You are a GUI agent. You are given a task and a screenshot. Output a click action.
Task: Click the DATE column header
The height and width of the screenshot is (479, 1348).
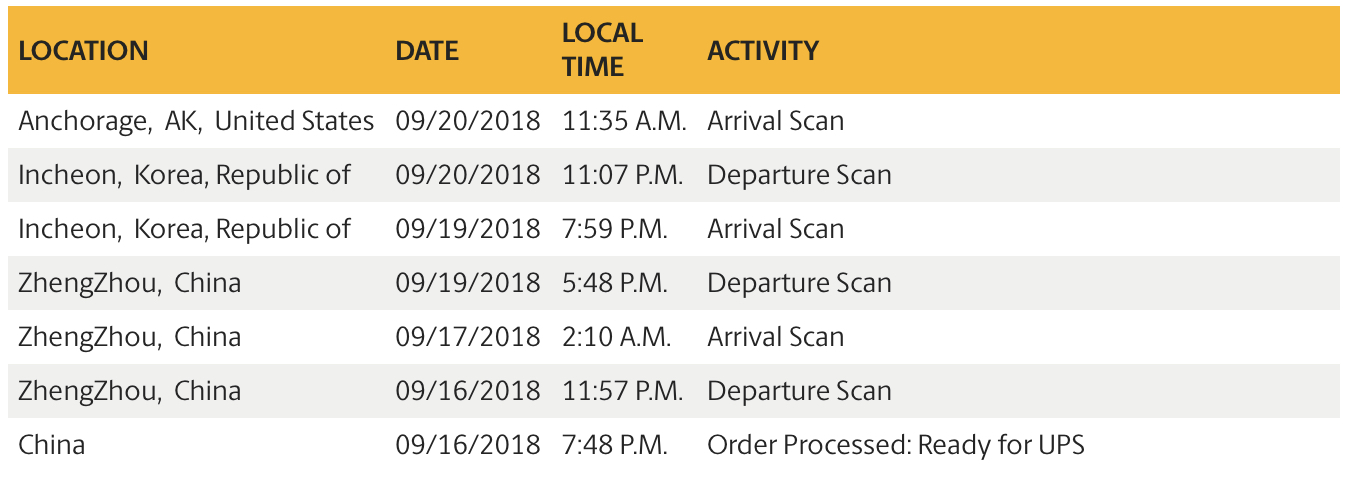click(x=427, y=50)
